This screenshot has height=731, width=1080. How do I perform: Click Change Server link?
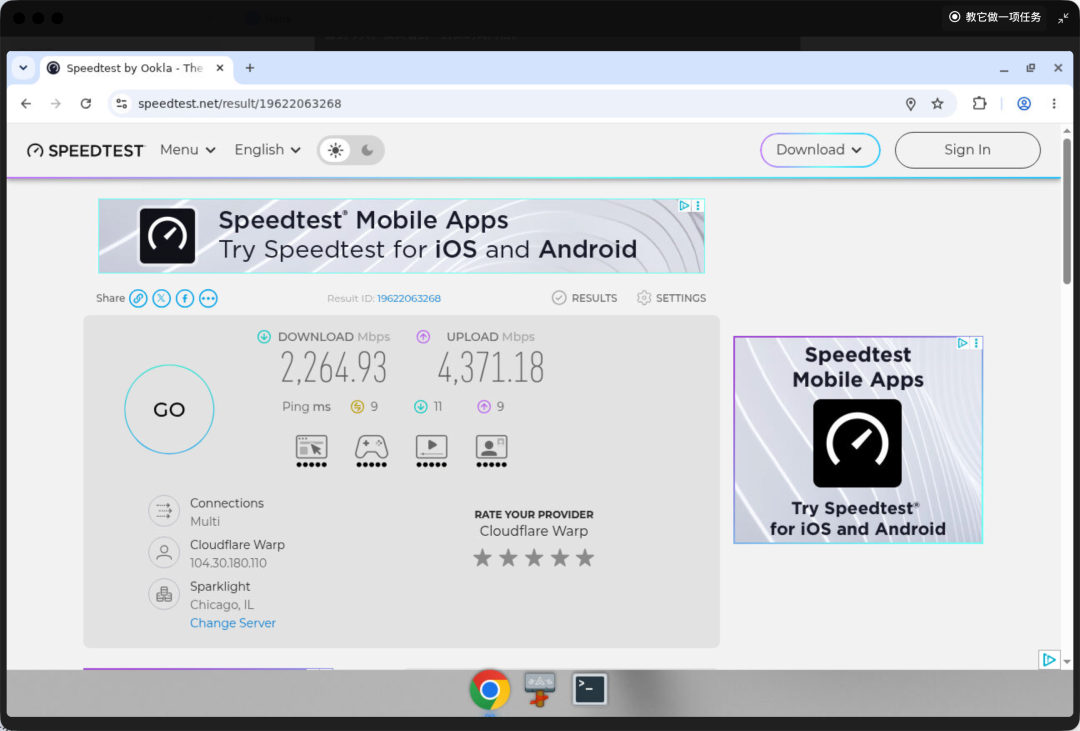pyautogui.click(x=233, y=624)
